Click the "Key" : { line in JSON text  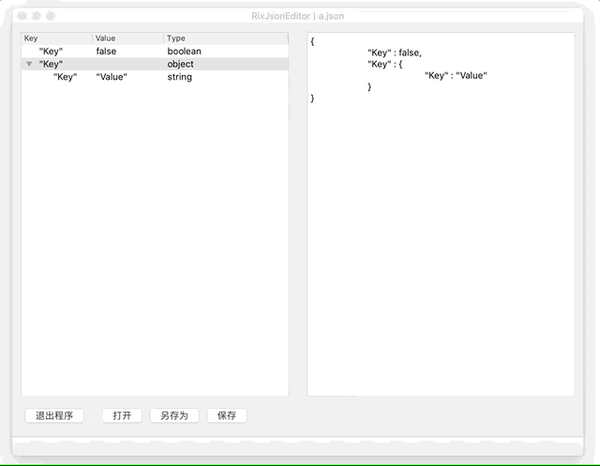tap(385, 64)
